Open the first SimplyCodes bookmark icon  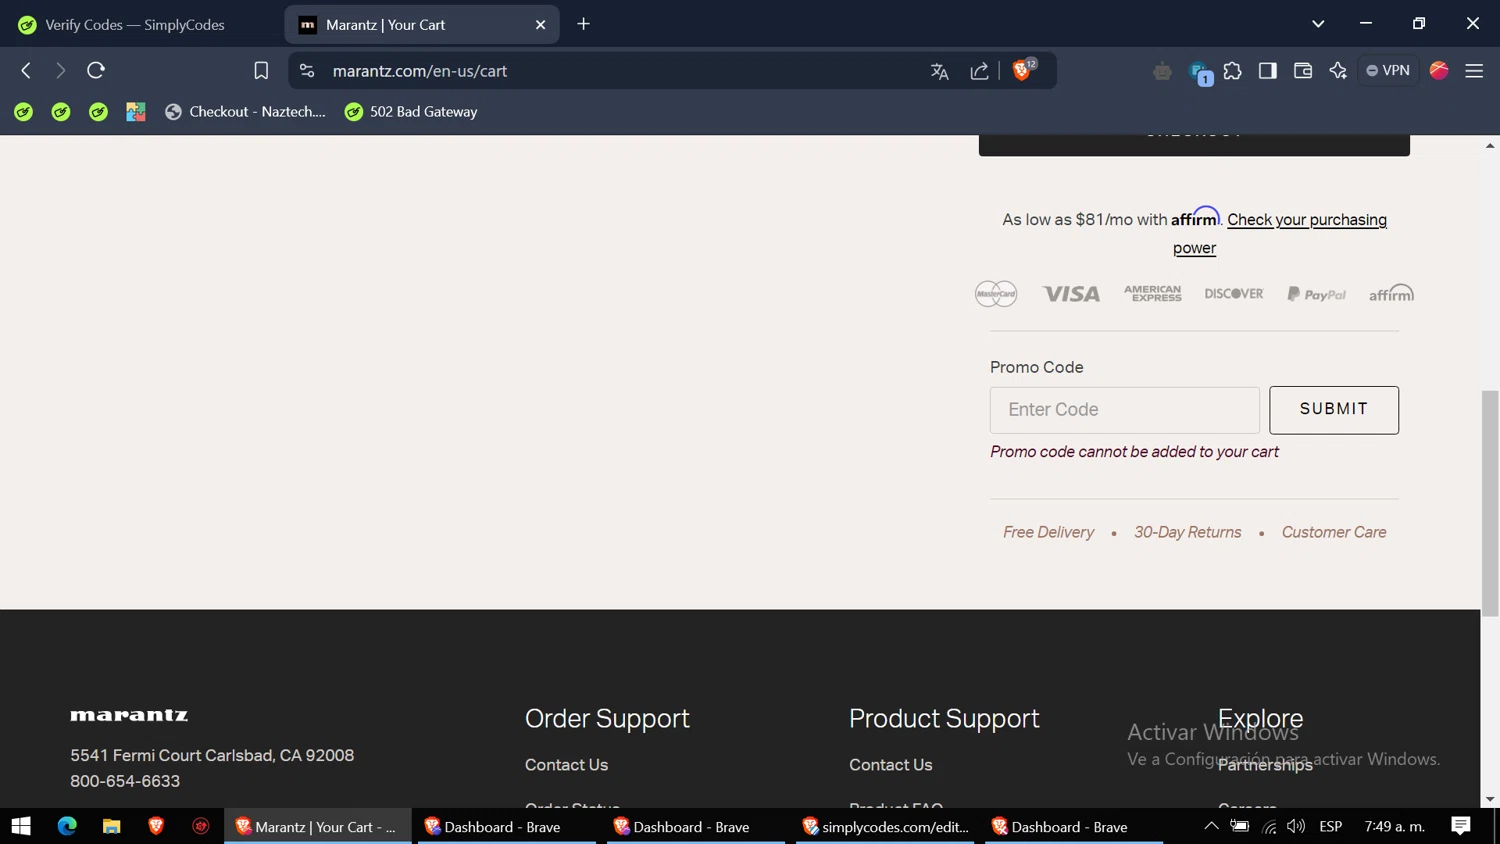click(x=23, y=112)
